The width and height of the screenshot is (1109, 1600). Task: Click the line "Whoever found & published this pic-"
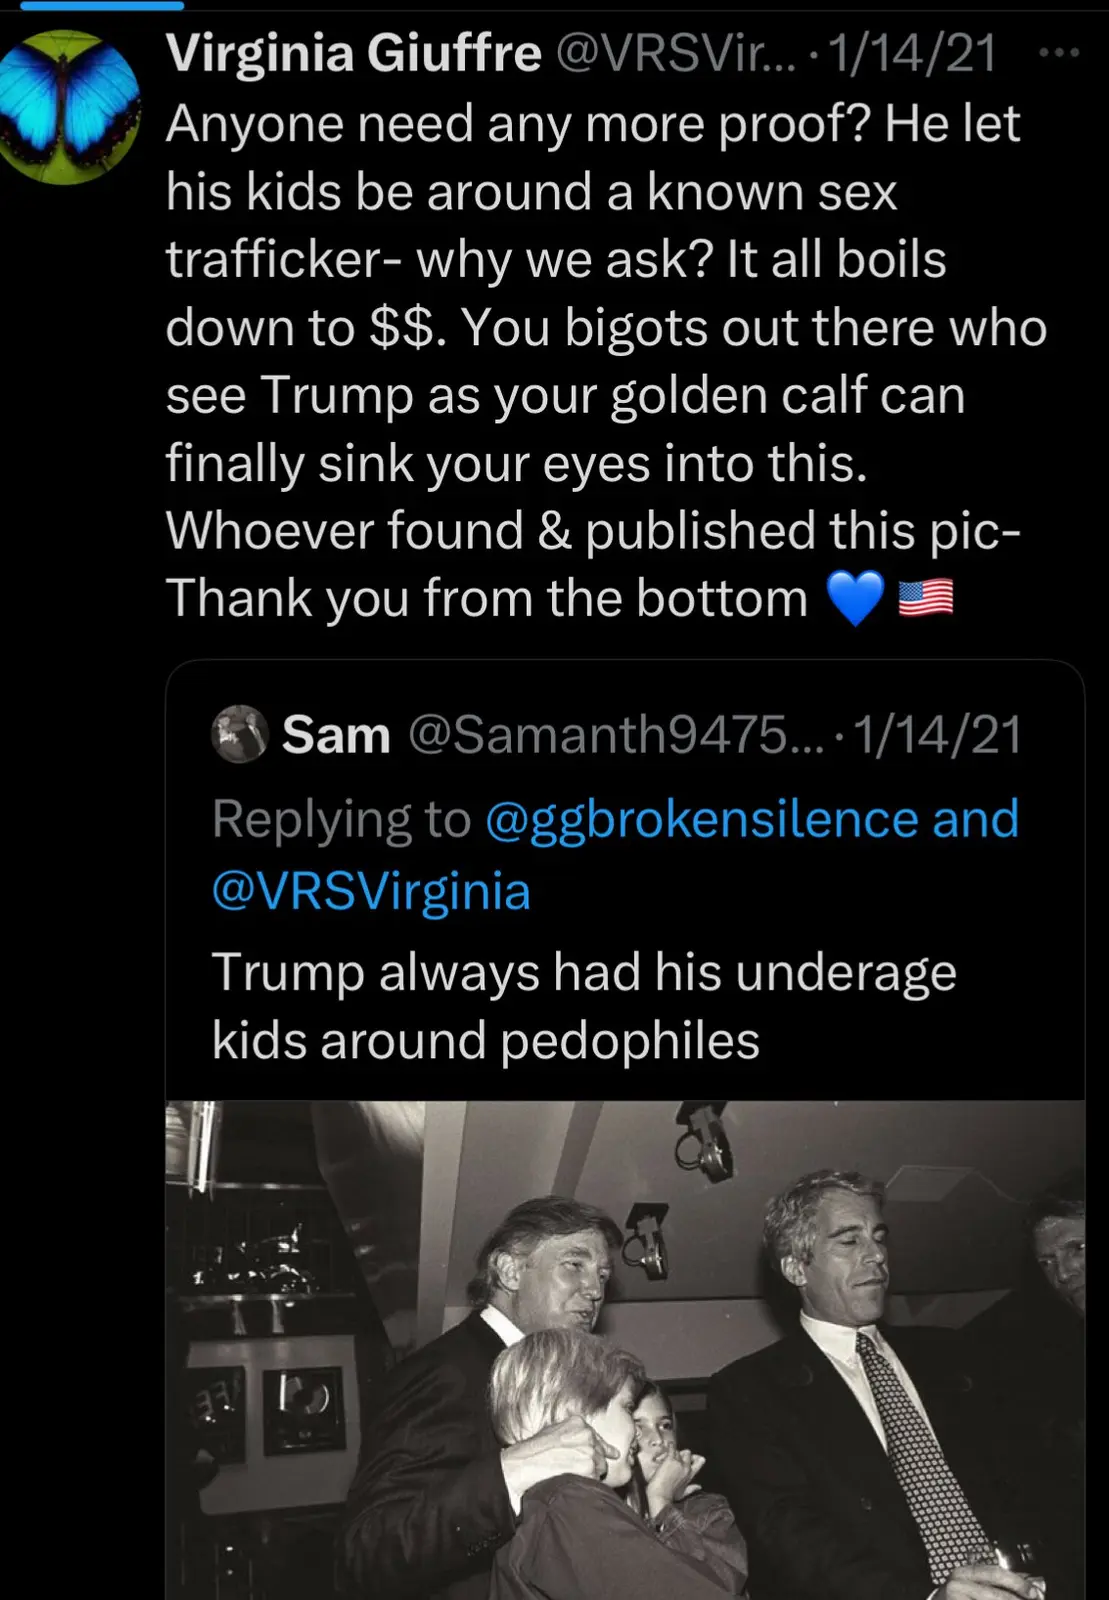(593, 530)
